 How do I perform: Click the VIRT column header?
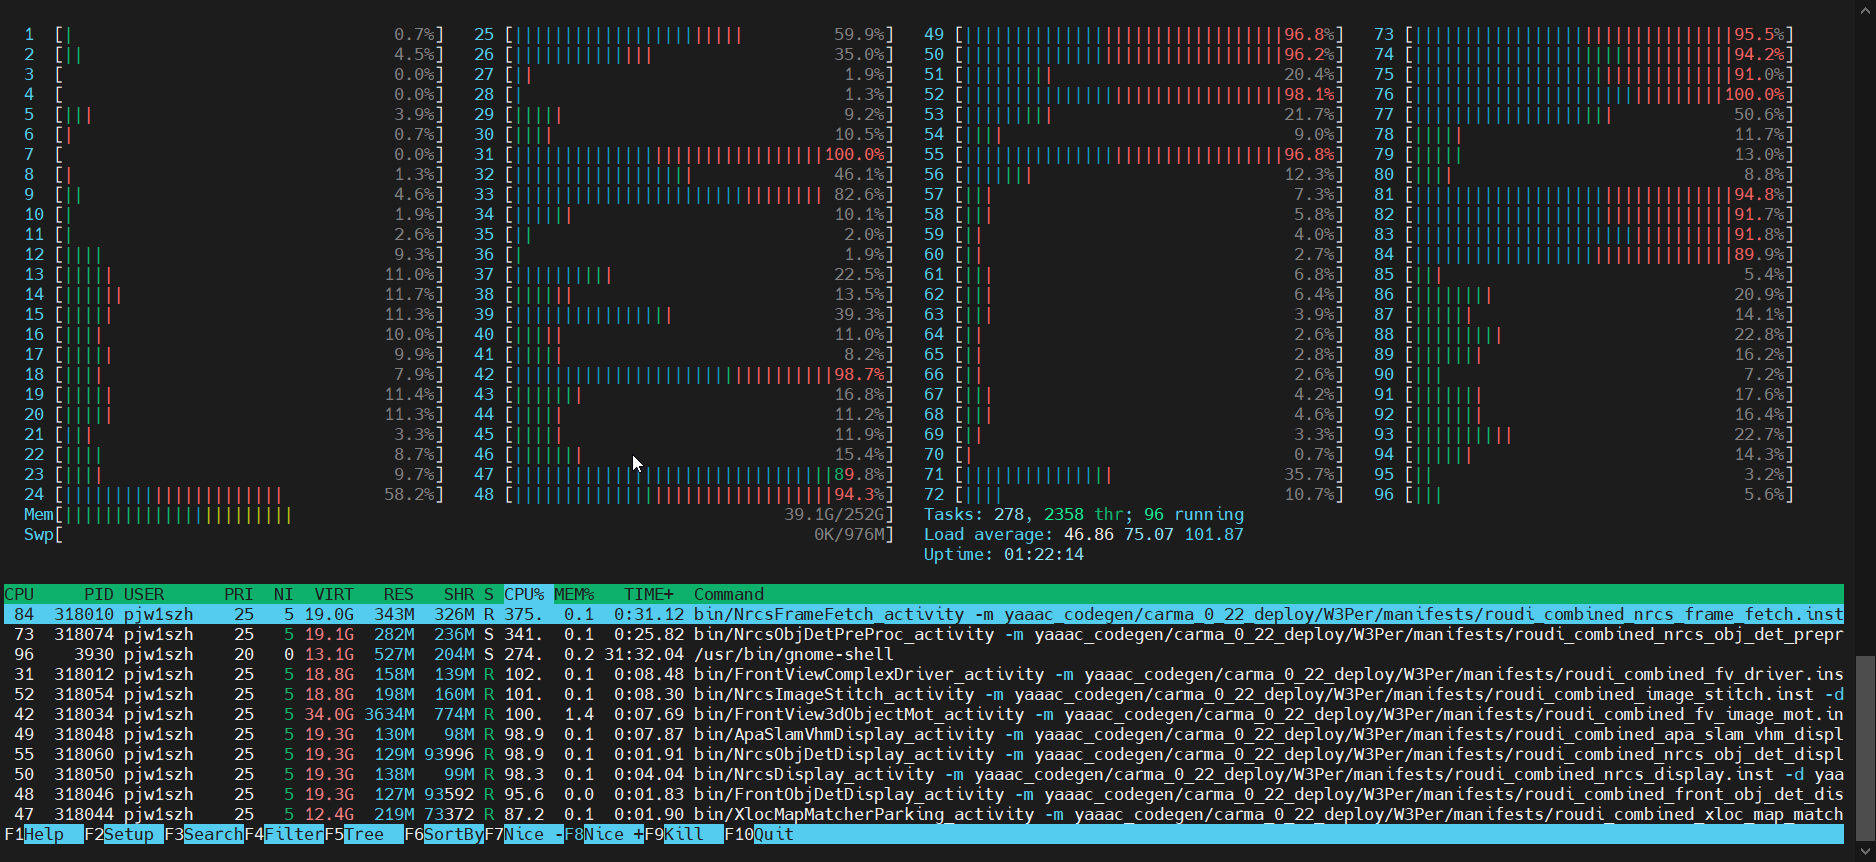[x=334, y=594]
